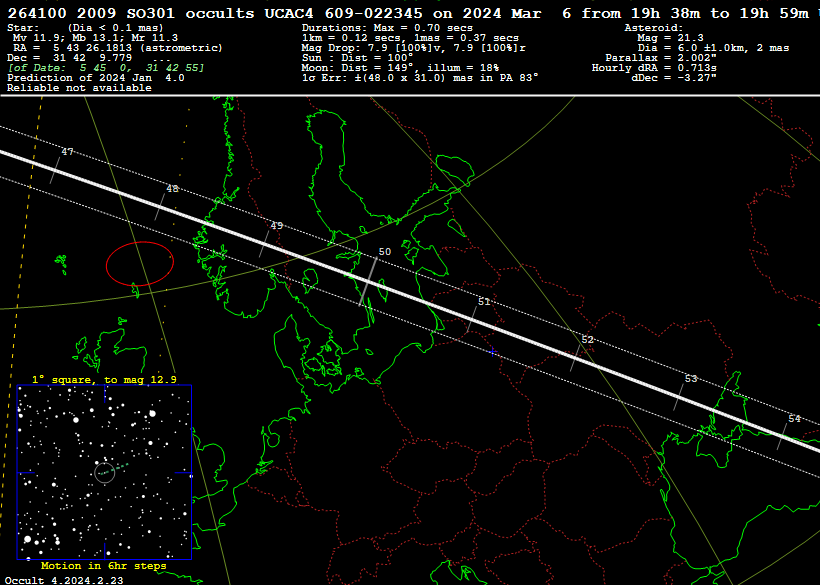
Task: Select '1km = 0.12 secs, 1mas = 0.37 secs'
Action: 411,38
